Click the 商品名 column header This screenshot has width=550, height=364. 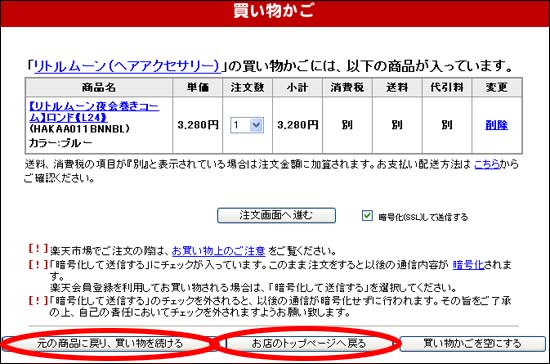coord(99,87)
